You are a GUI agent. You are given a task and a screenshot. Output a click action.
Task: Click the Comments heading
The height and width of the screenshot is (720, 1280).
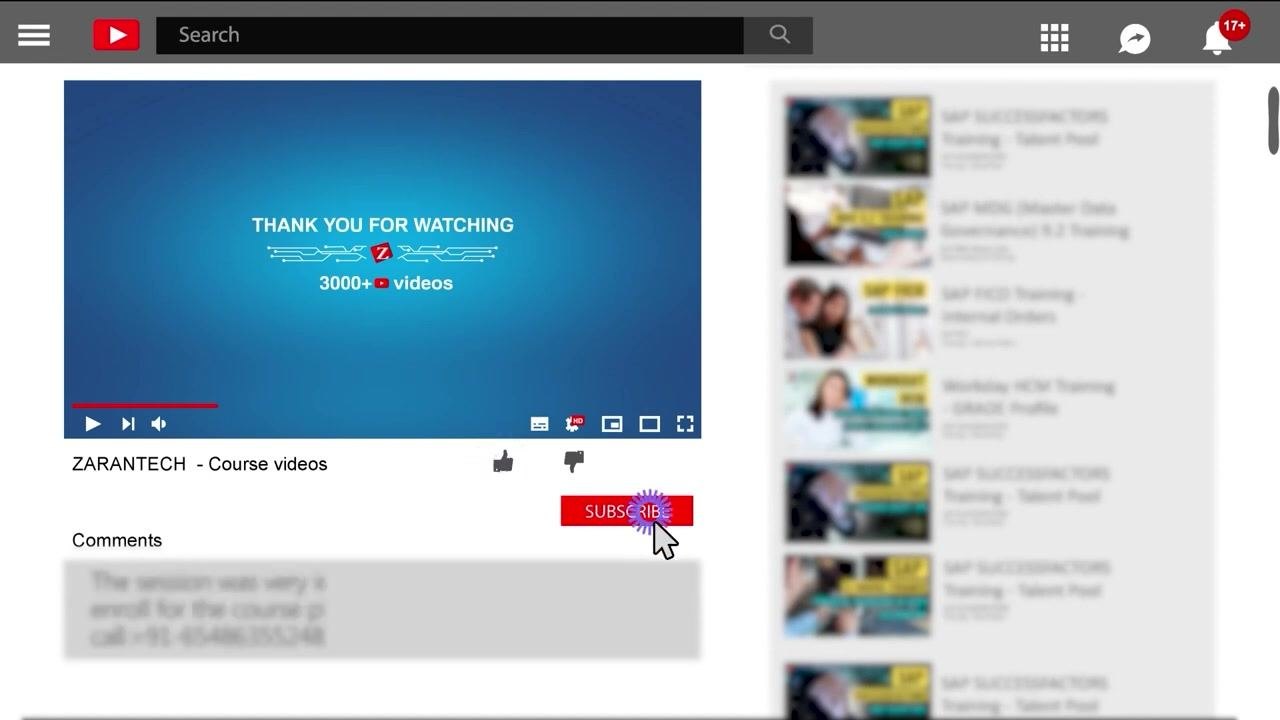tap(117, 540)
